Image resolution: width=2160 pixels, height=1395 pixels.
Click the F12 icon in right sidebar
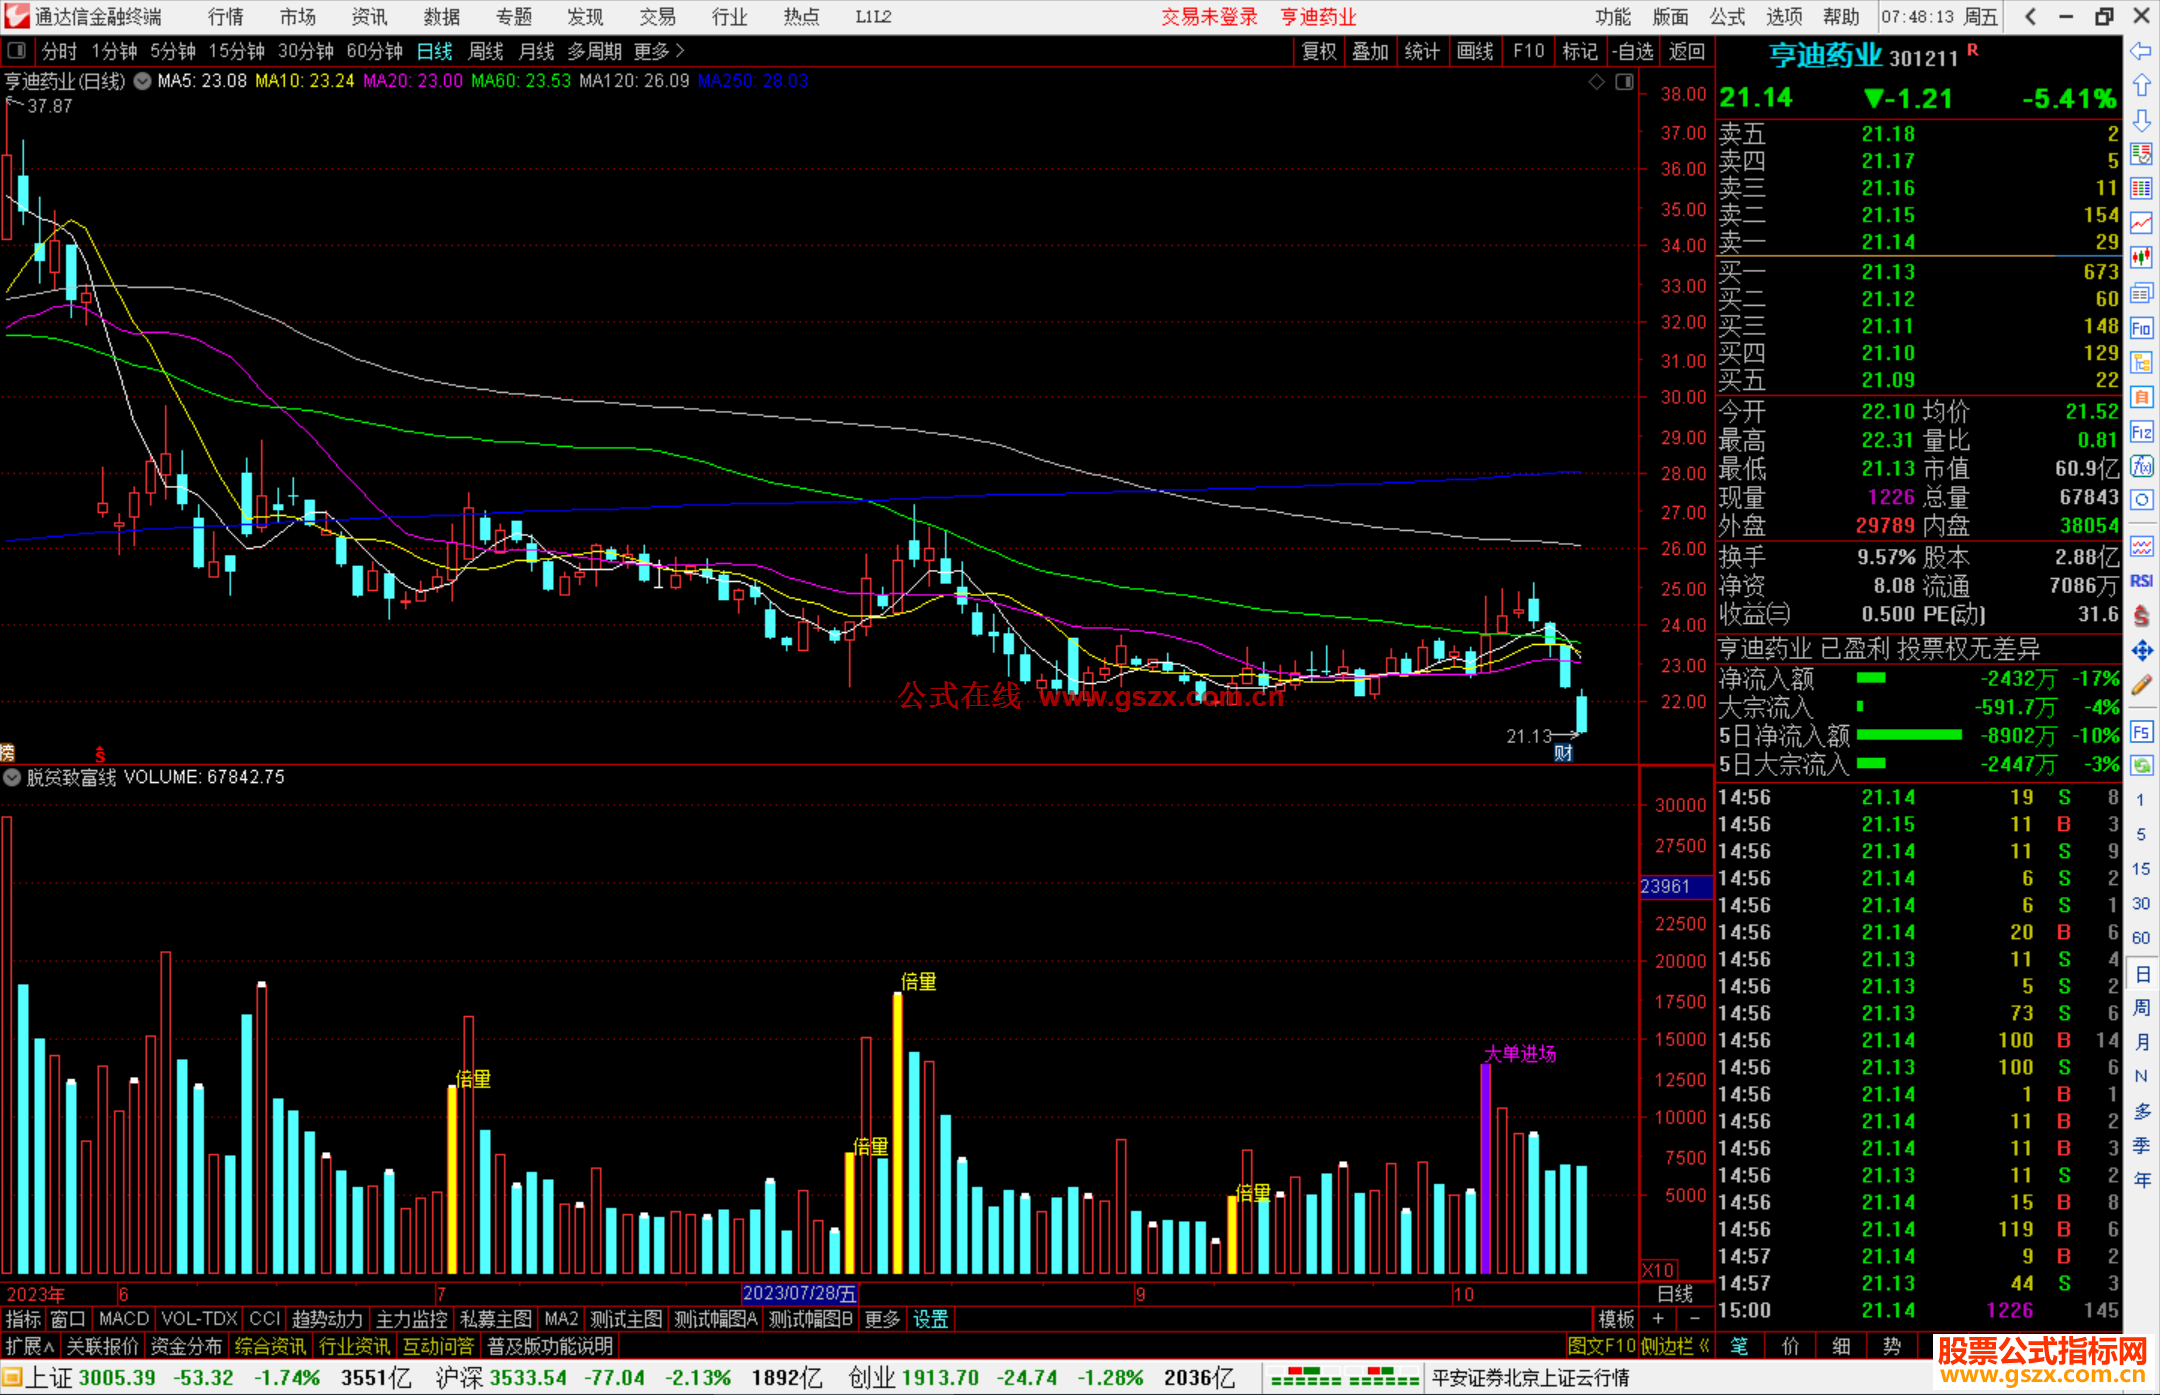[x=2141, y=432]
